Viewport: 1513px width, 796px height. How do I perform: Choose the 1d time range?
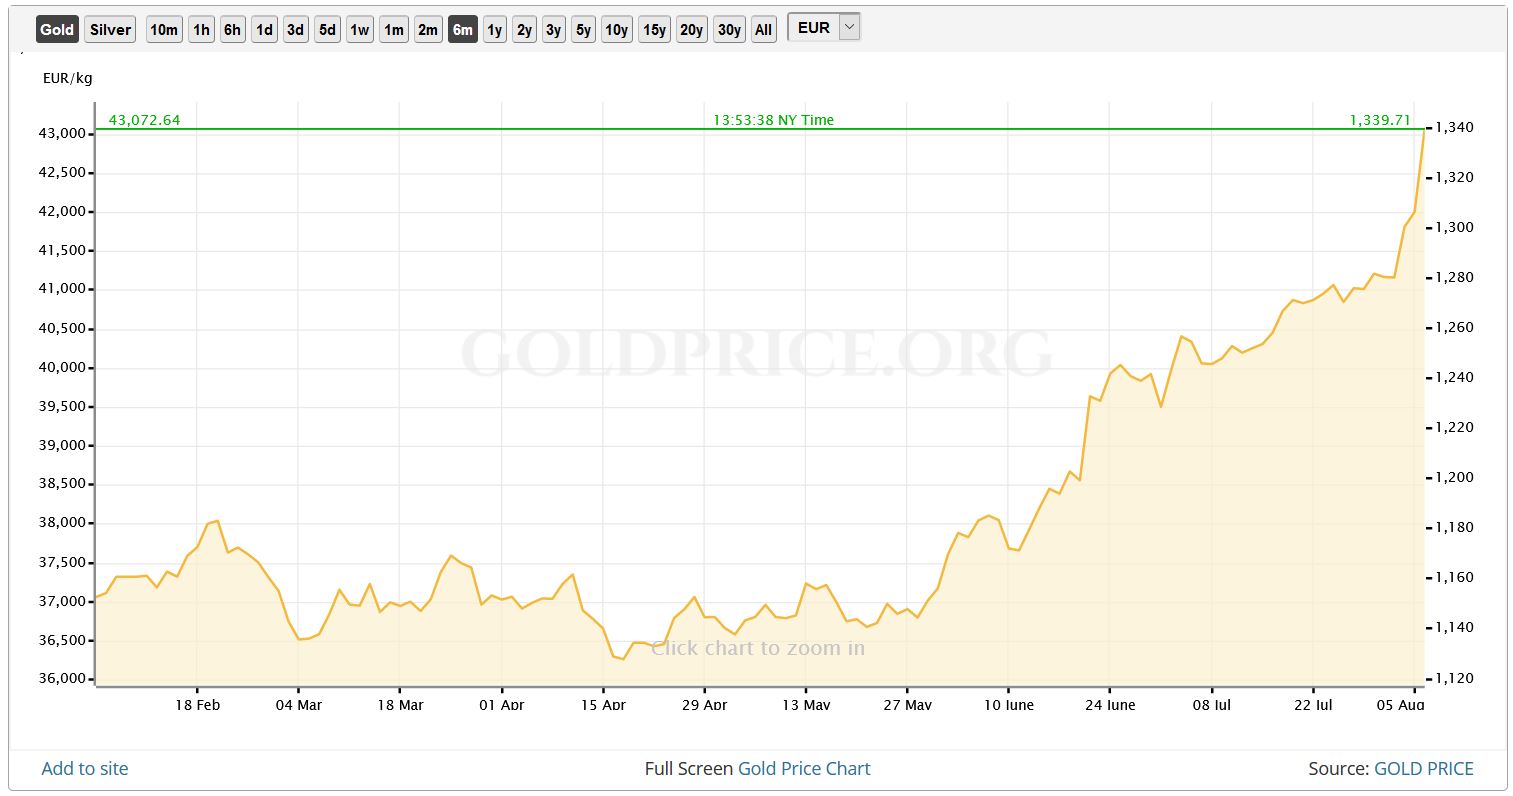(264, 29)
